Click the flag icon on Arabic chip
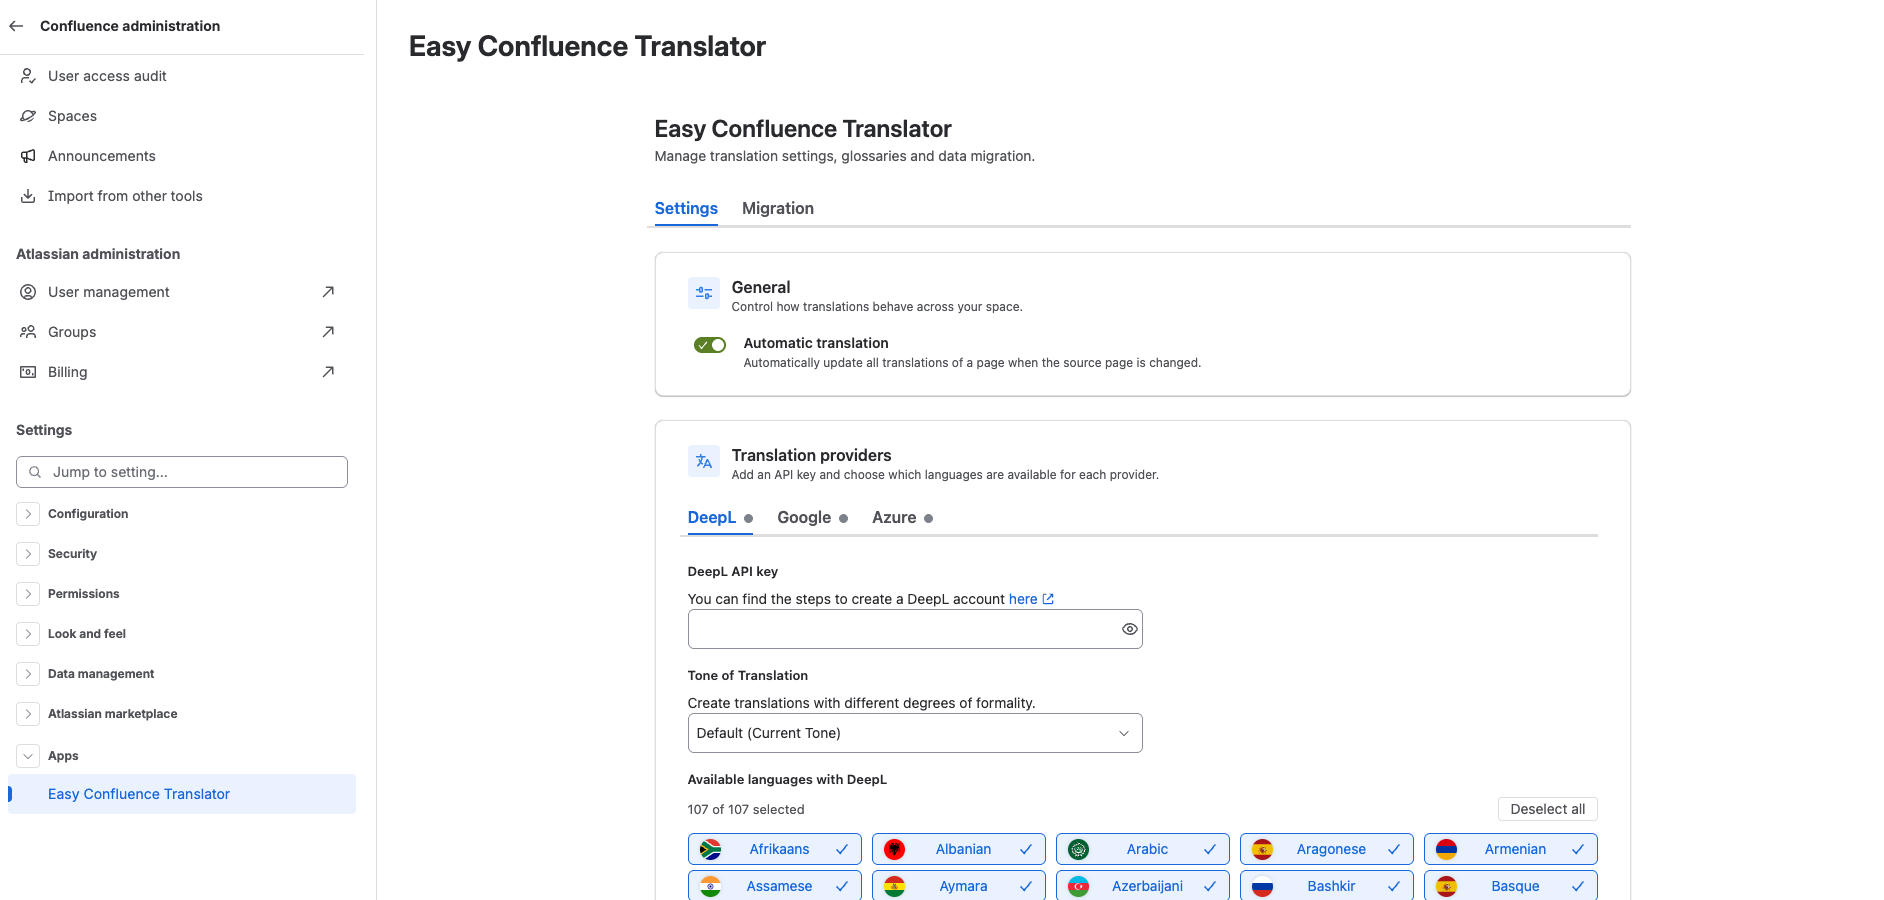This screenshot has height=900, width=1884. tap(1079, 849)
